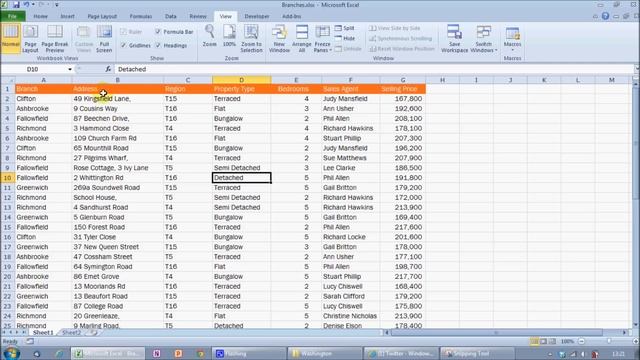
Task: Open the Formulas tab
Action: (141, 16)
